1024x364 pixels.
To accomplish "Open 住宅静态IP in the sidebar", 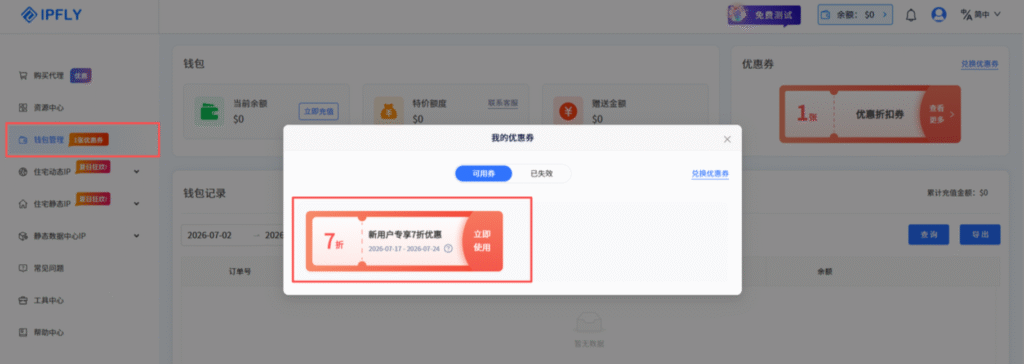I will [x=52, y=204].
